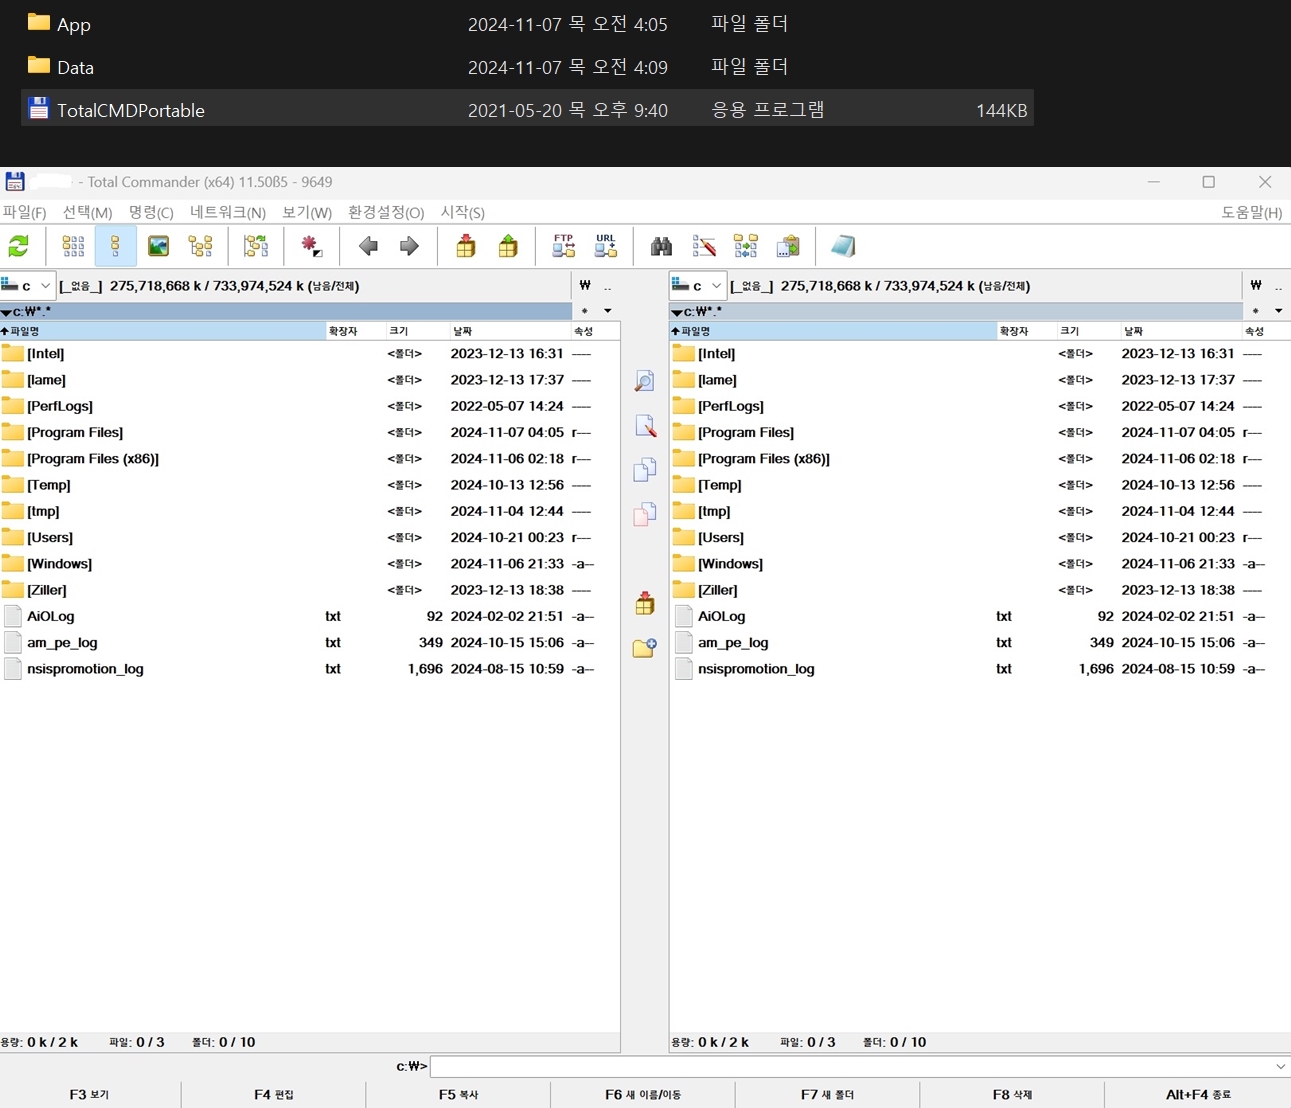Open the 도움말(H) help menu
The width and height of the screenshot is (1291, 1108).
point(1252,212)
